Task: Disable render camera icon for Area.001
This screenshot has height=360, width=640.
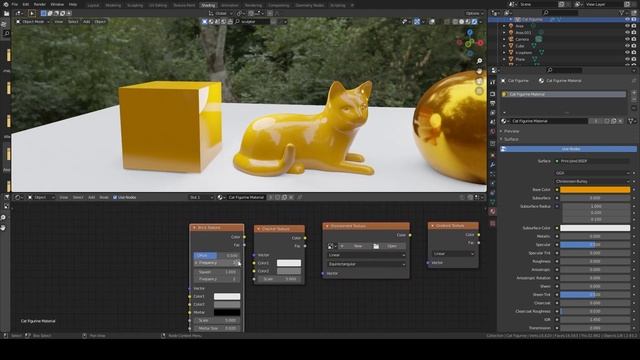Action: click(634, 33)
